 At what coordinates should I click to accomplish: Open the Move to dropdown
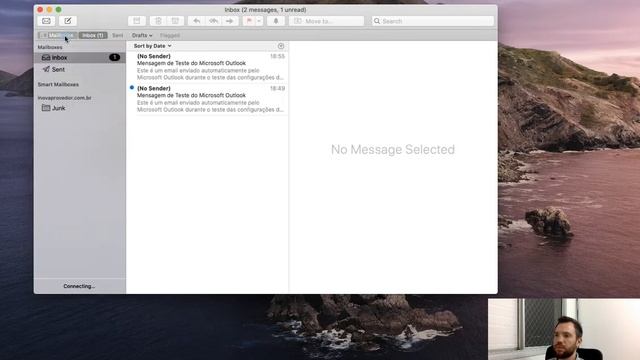327,21
